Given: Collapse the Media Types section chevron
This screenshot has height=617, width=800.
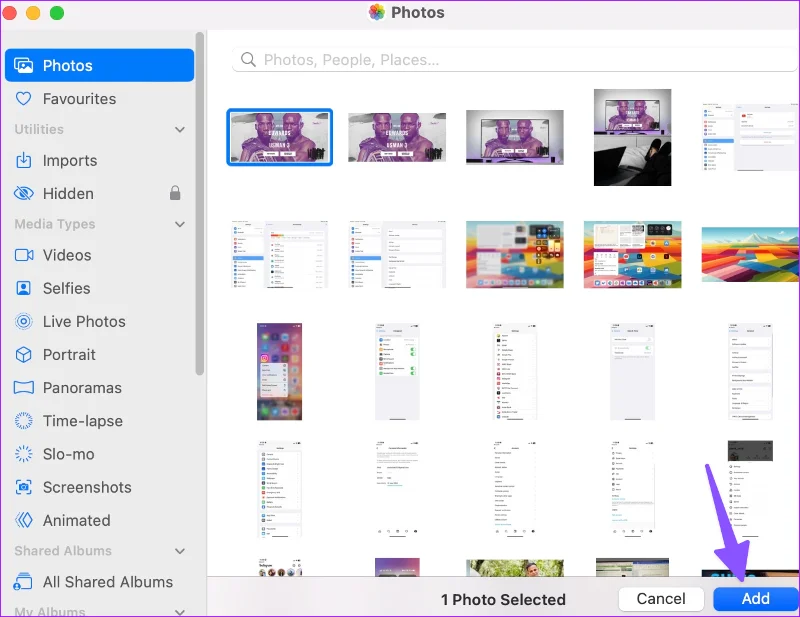Looking at the screenshot, I should pyautogui.click(x=180, y=224).
